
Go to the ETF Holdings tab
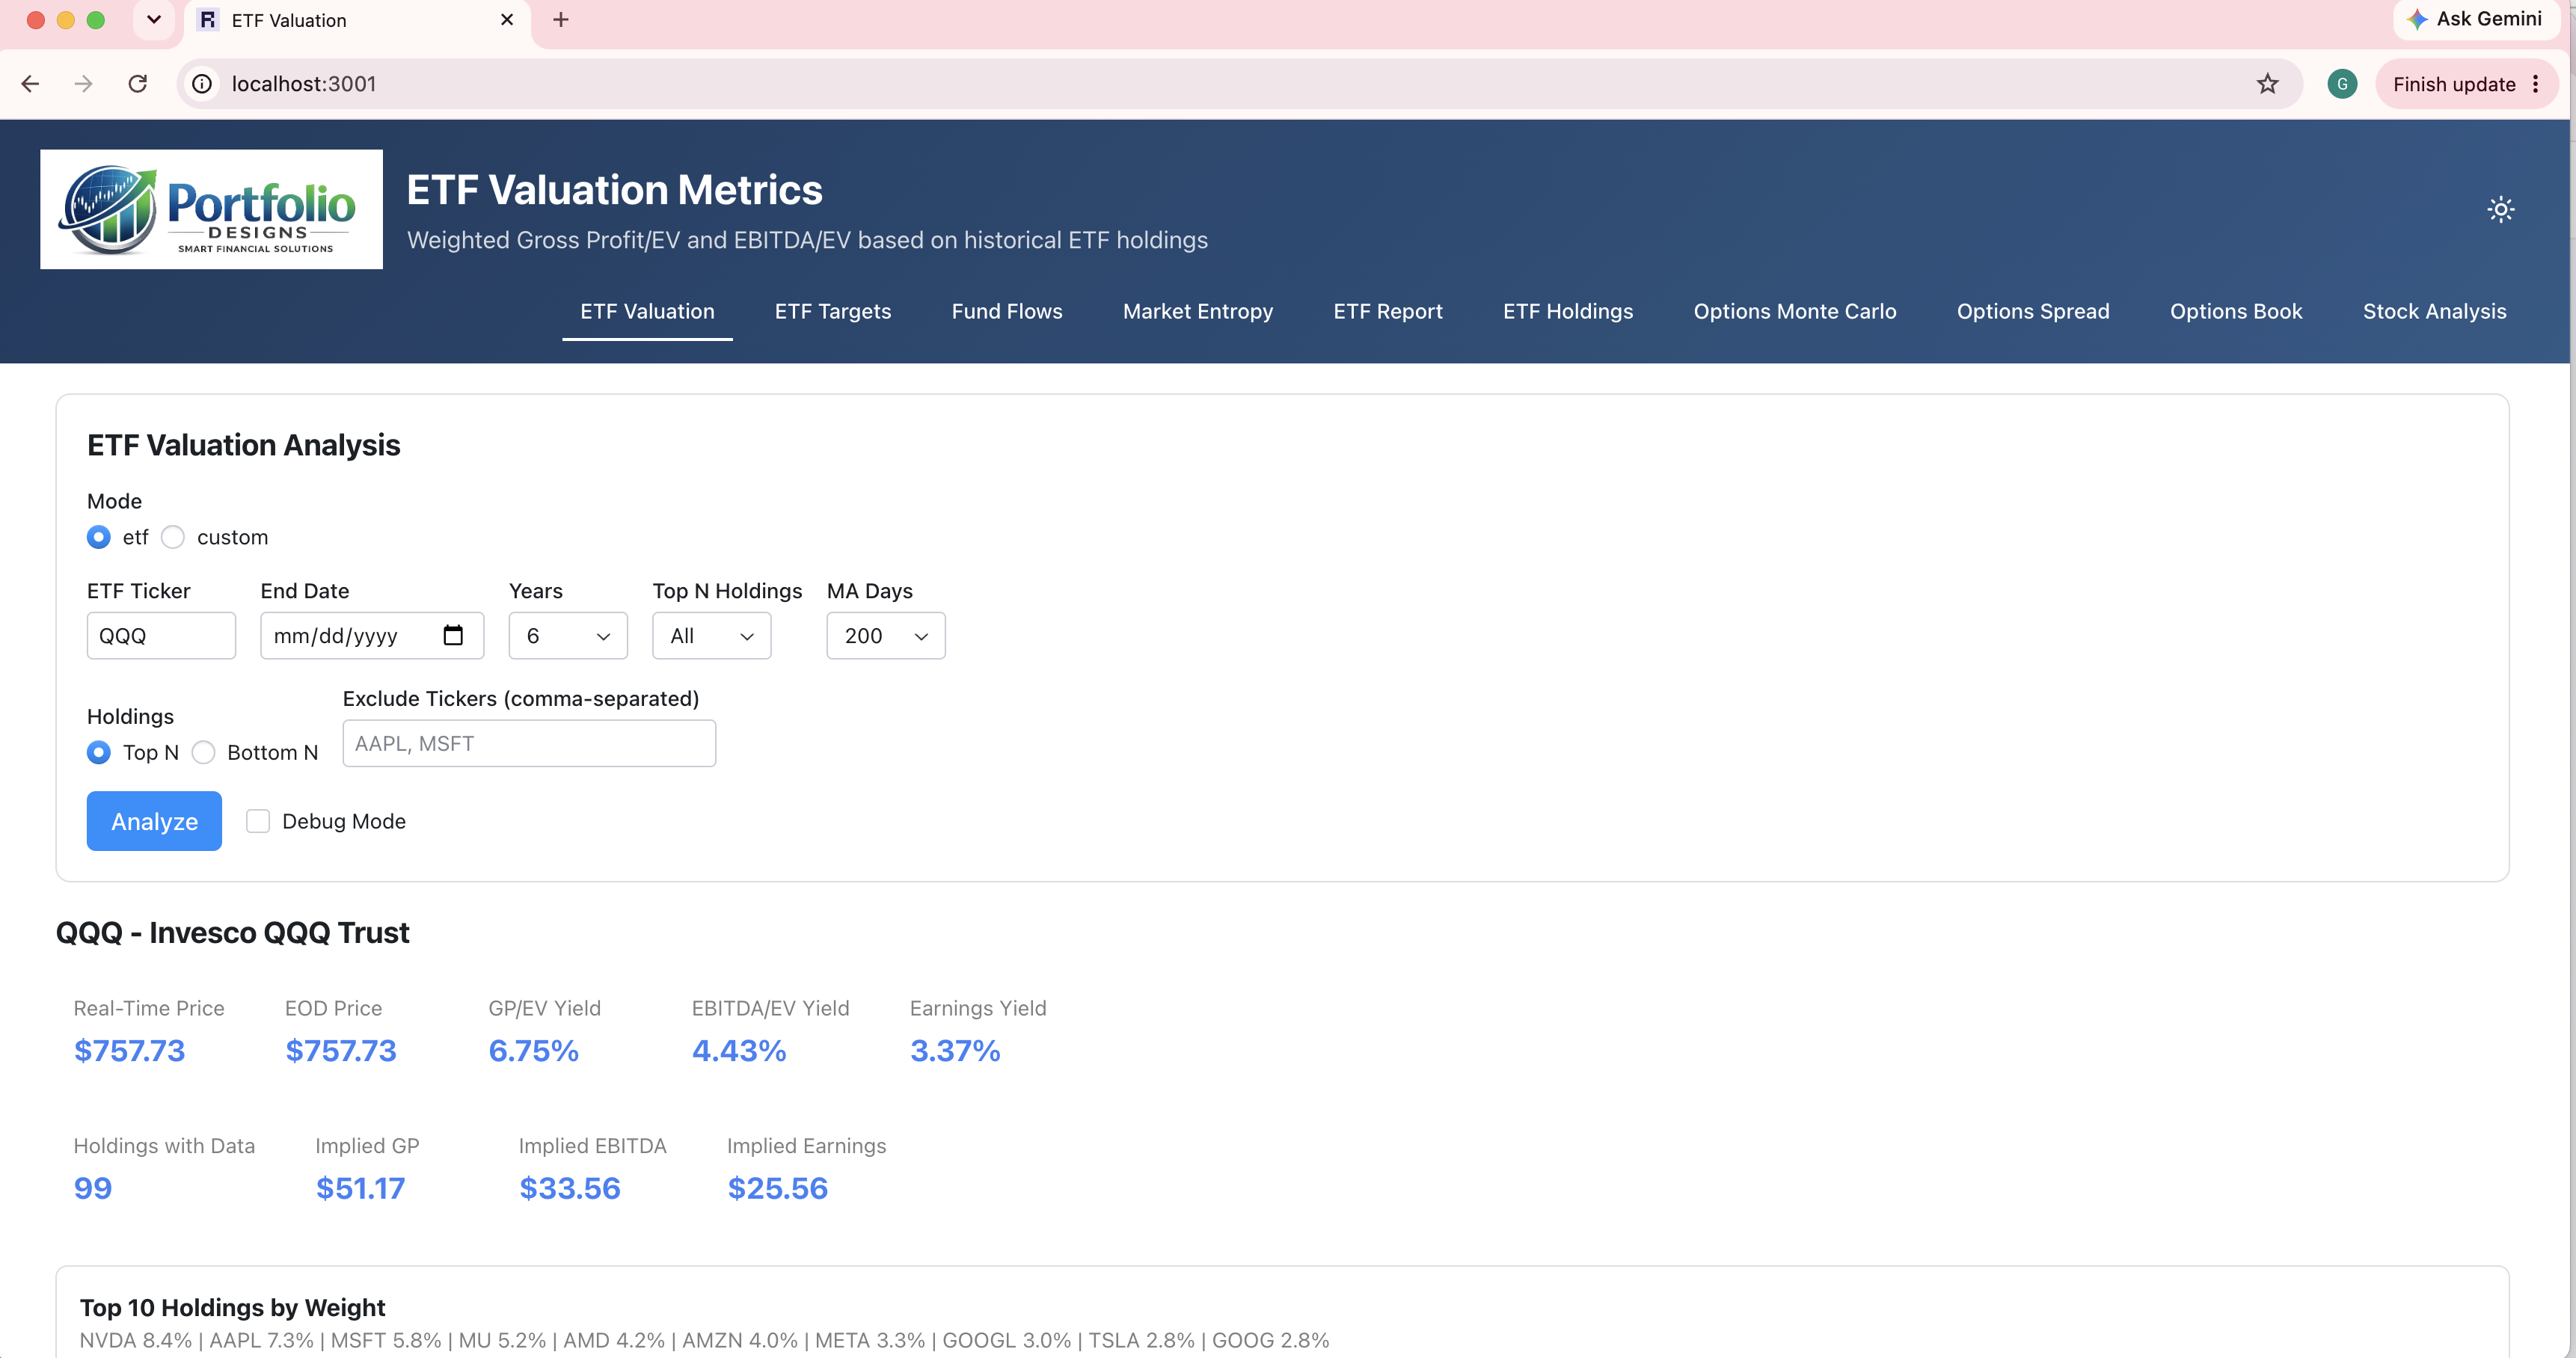point(1568,311)
